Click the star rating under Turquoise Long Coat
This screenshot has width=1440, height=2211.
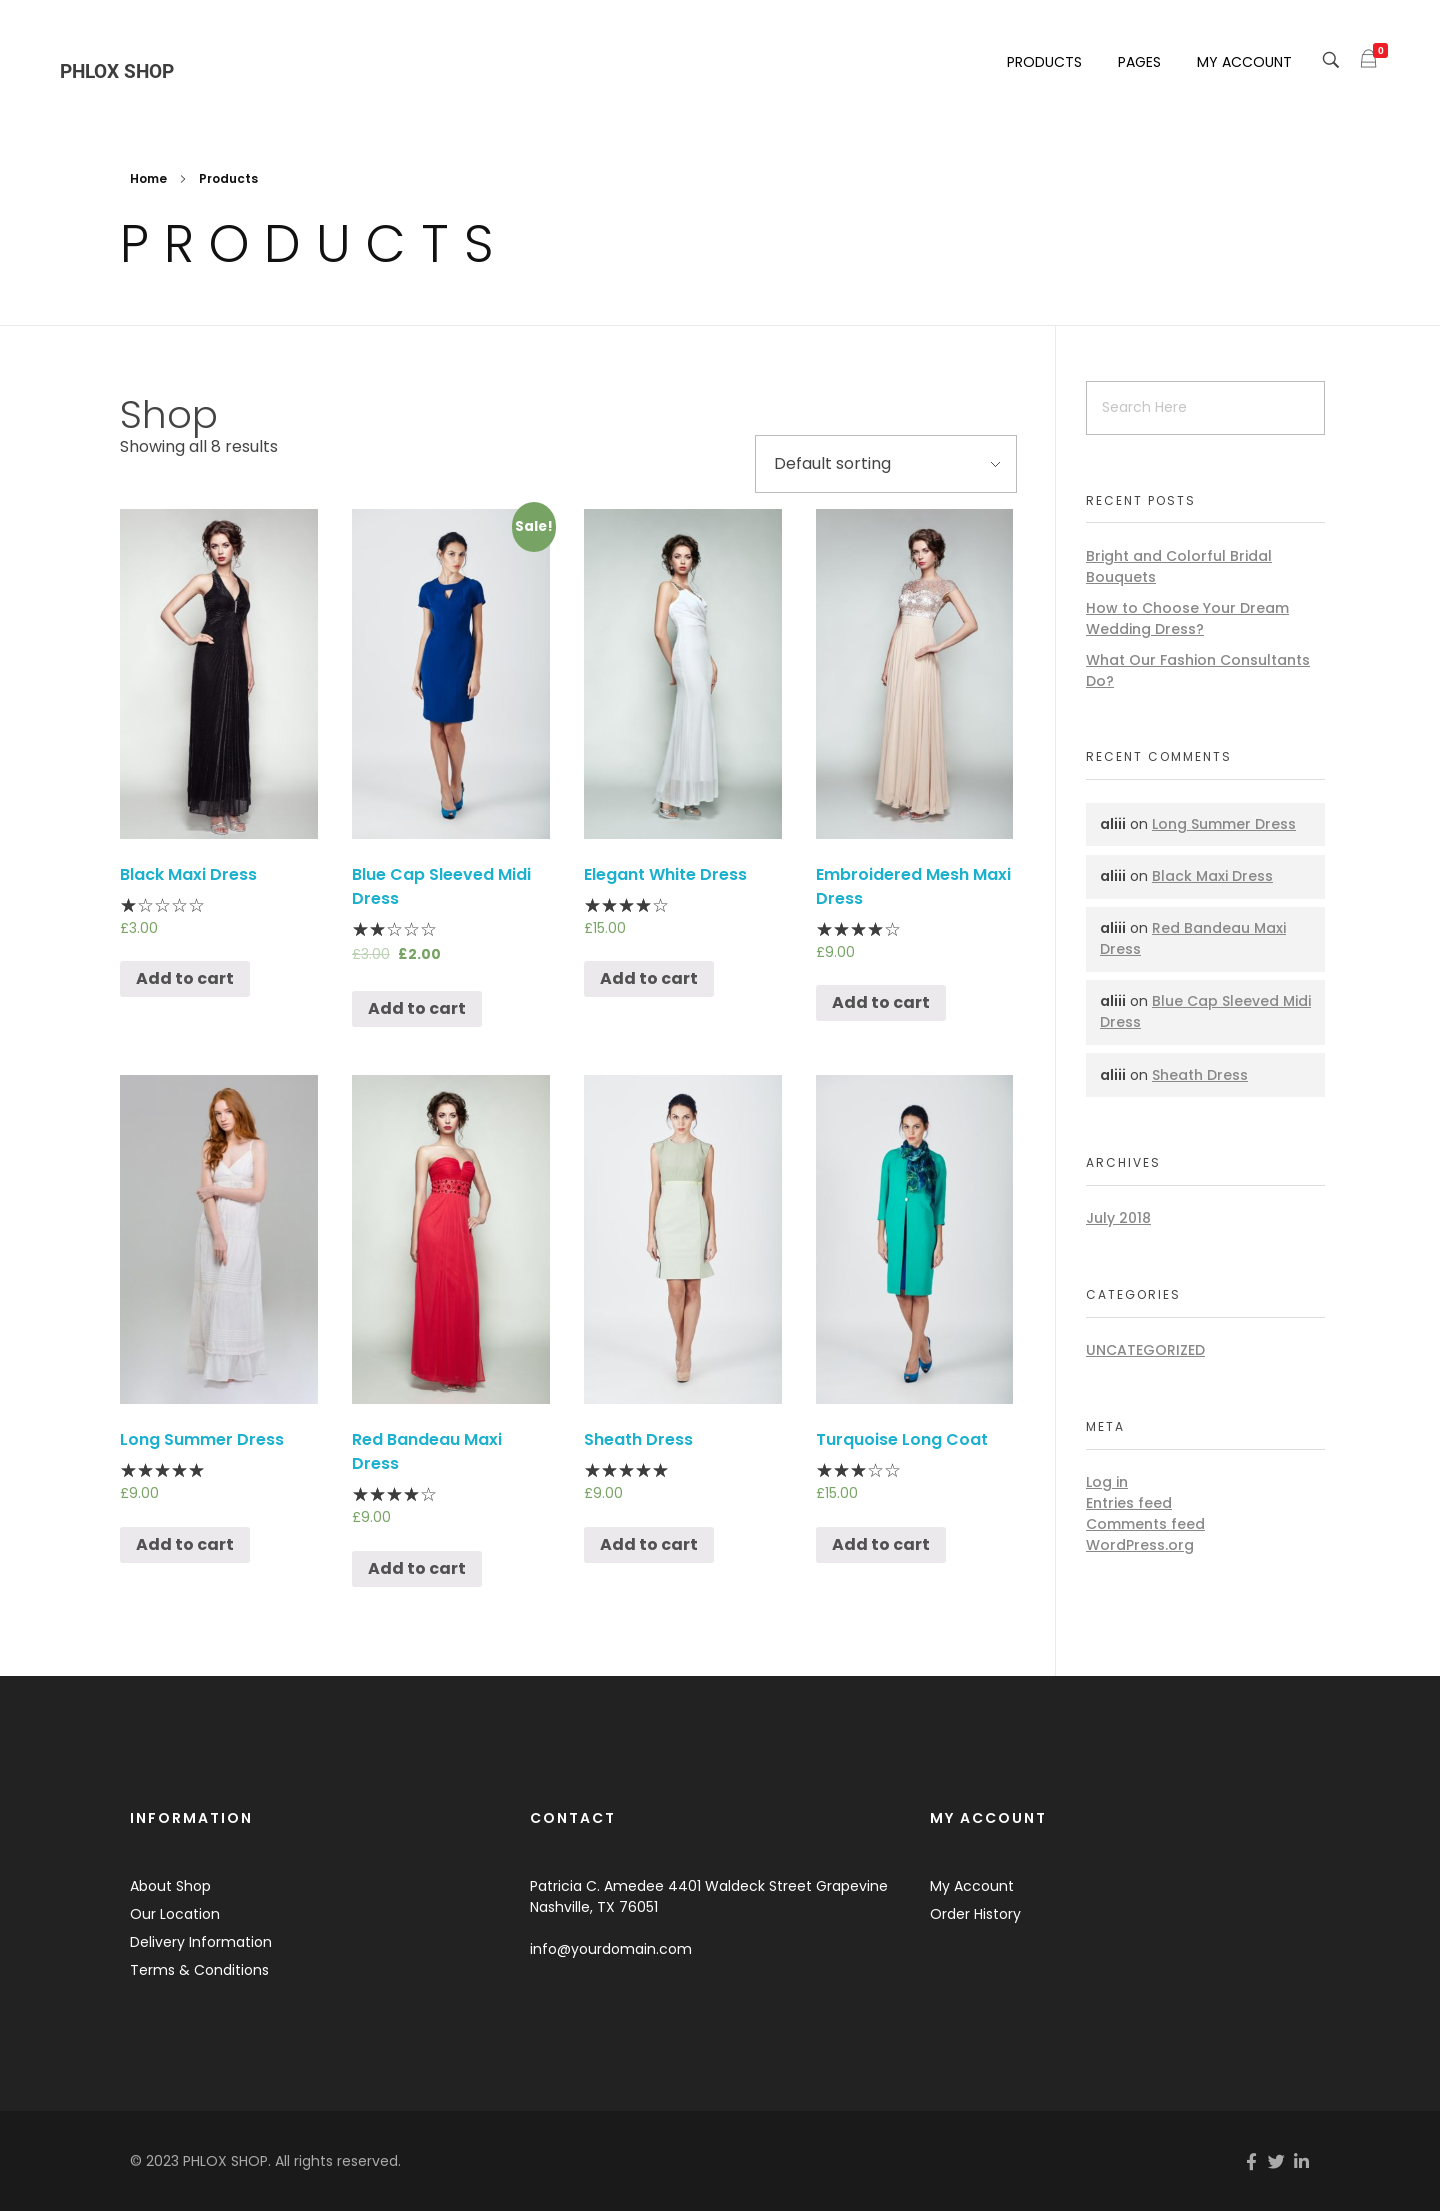tap(858, 1470)
